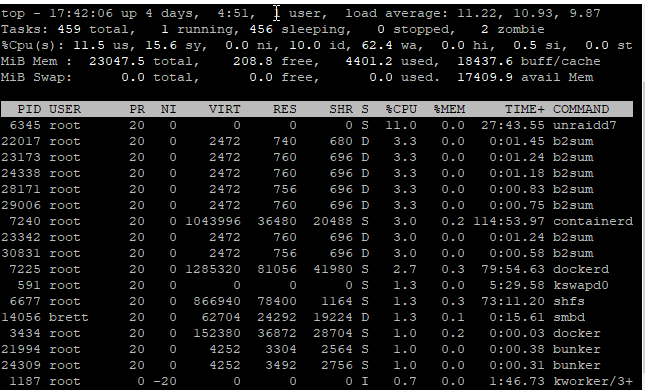Select the kworker/3+ command name
The height and width of the screenshot is (390, 645).
[x=593, y=382]
